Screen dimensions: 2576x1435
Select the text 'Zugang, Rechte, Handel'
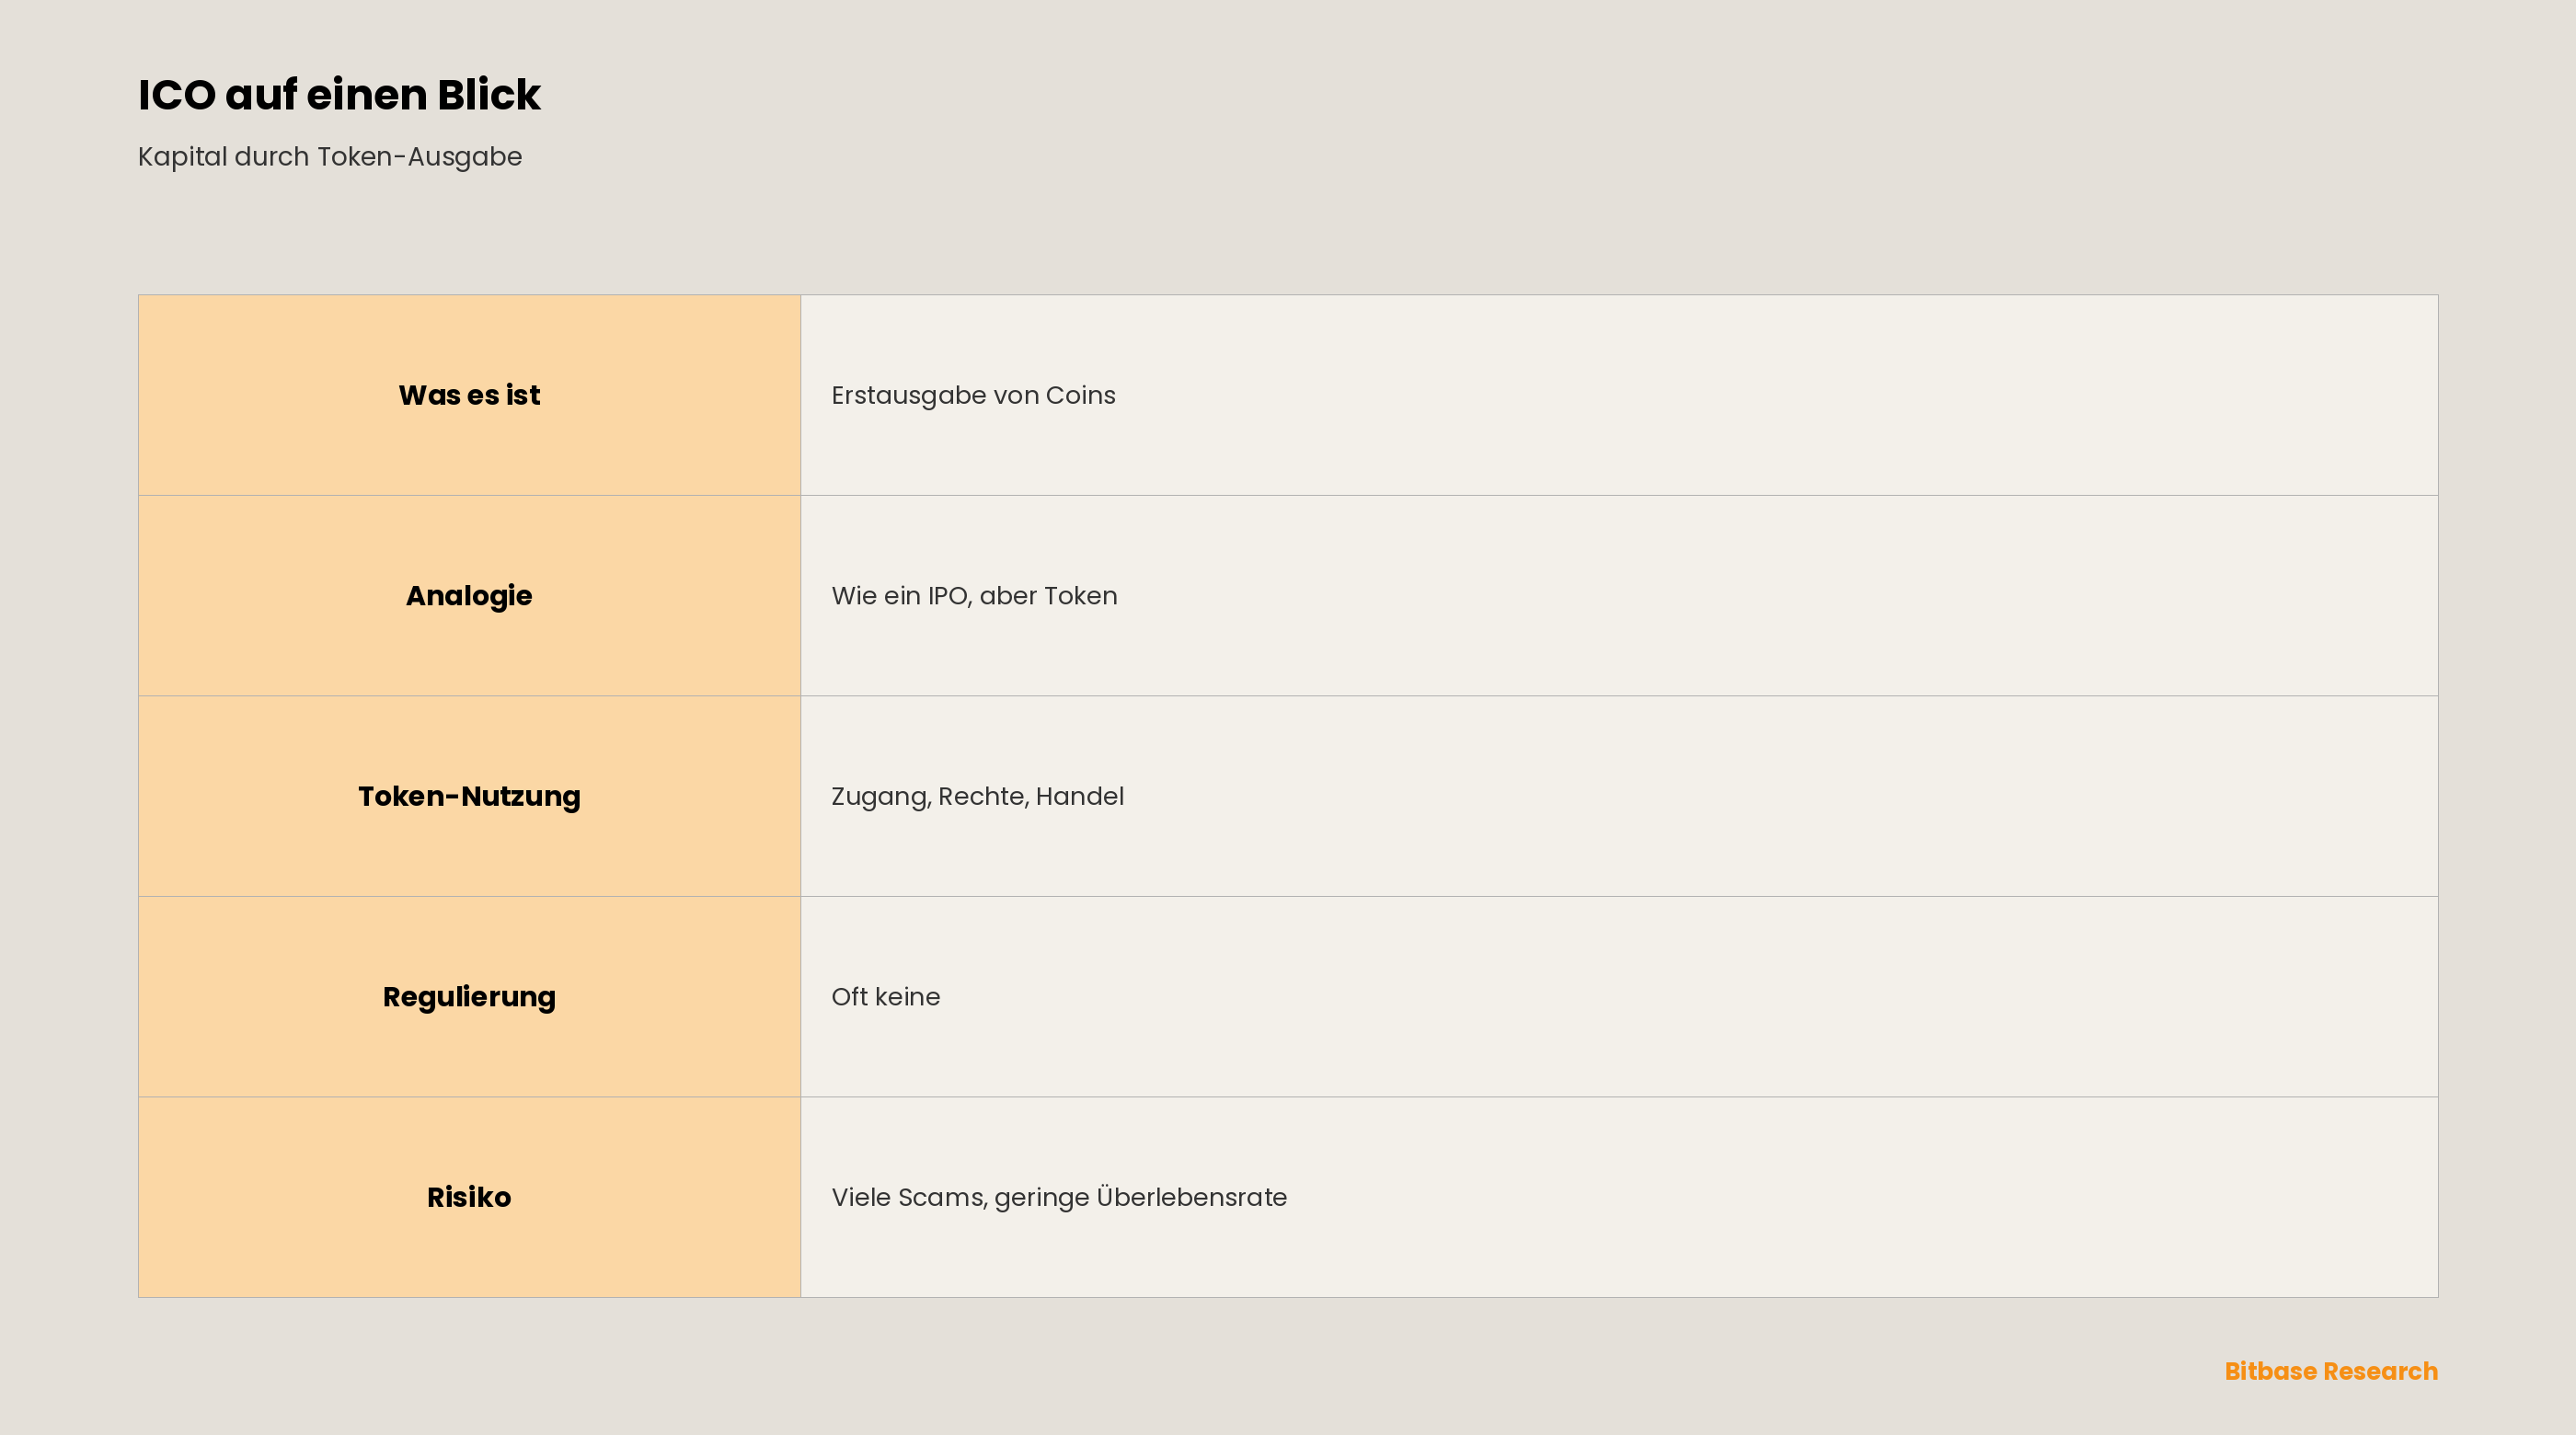pos(977,797)
